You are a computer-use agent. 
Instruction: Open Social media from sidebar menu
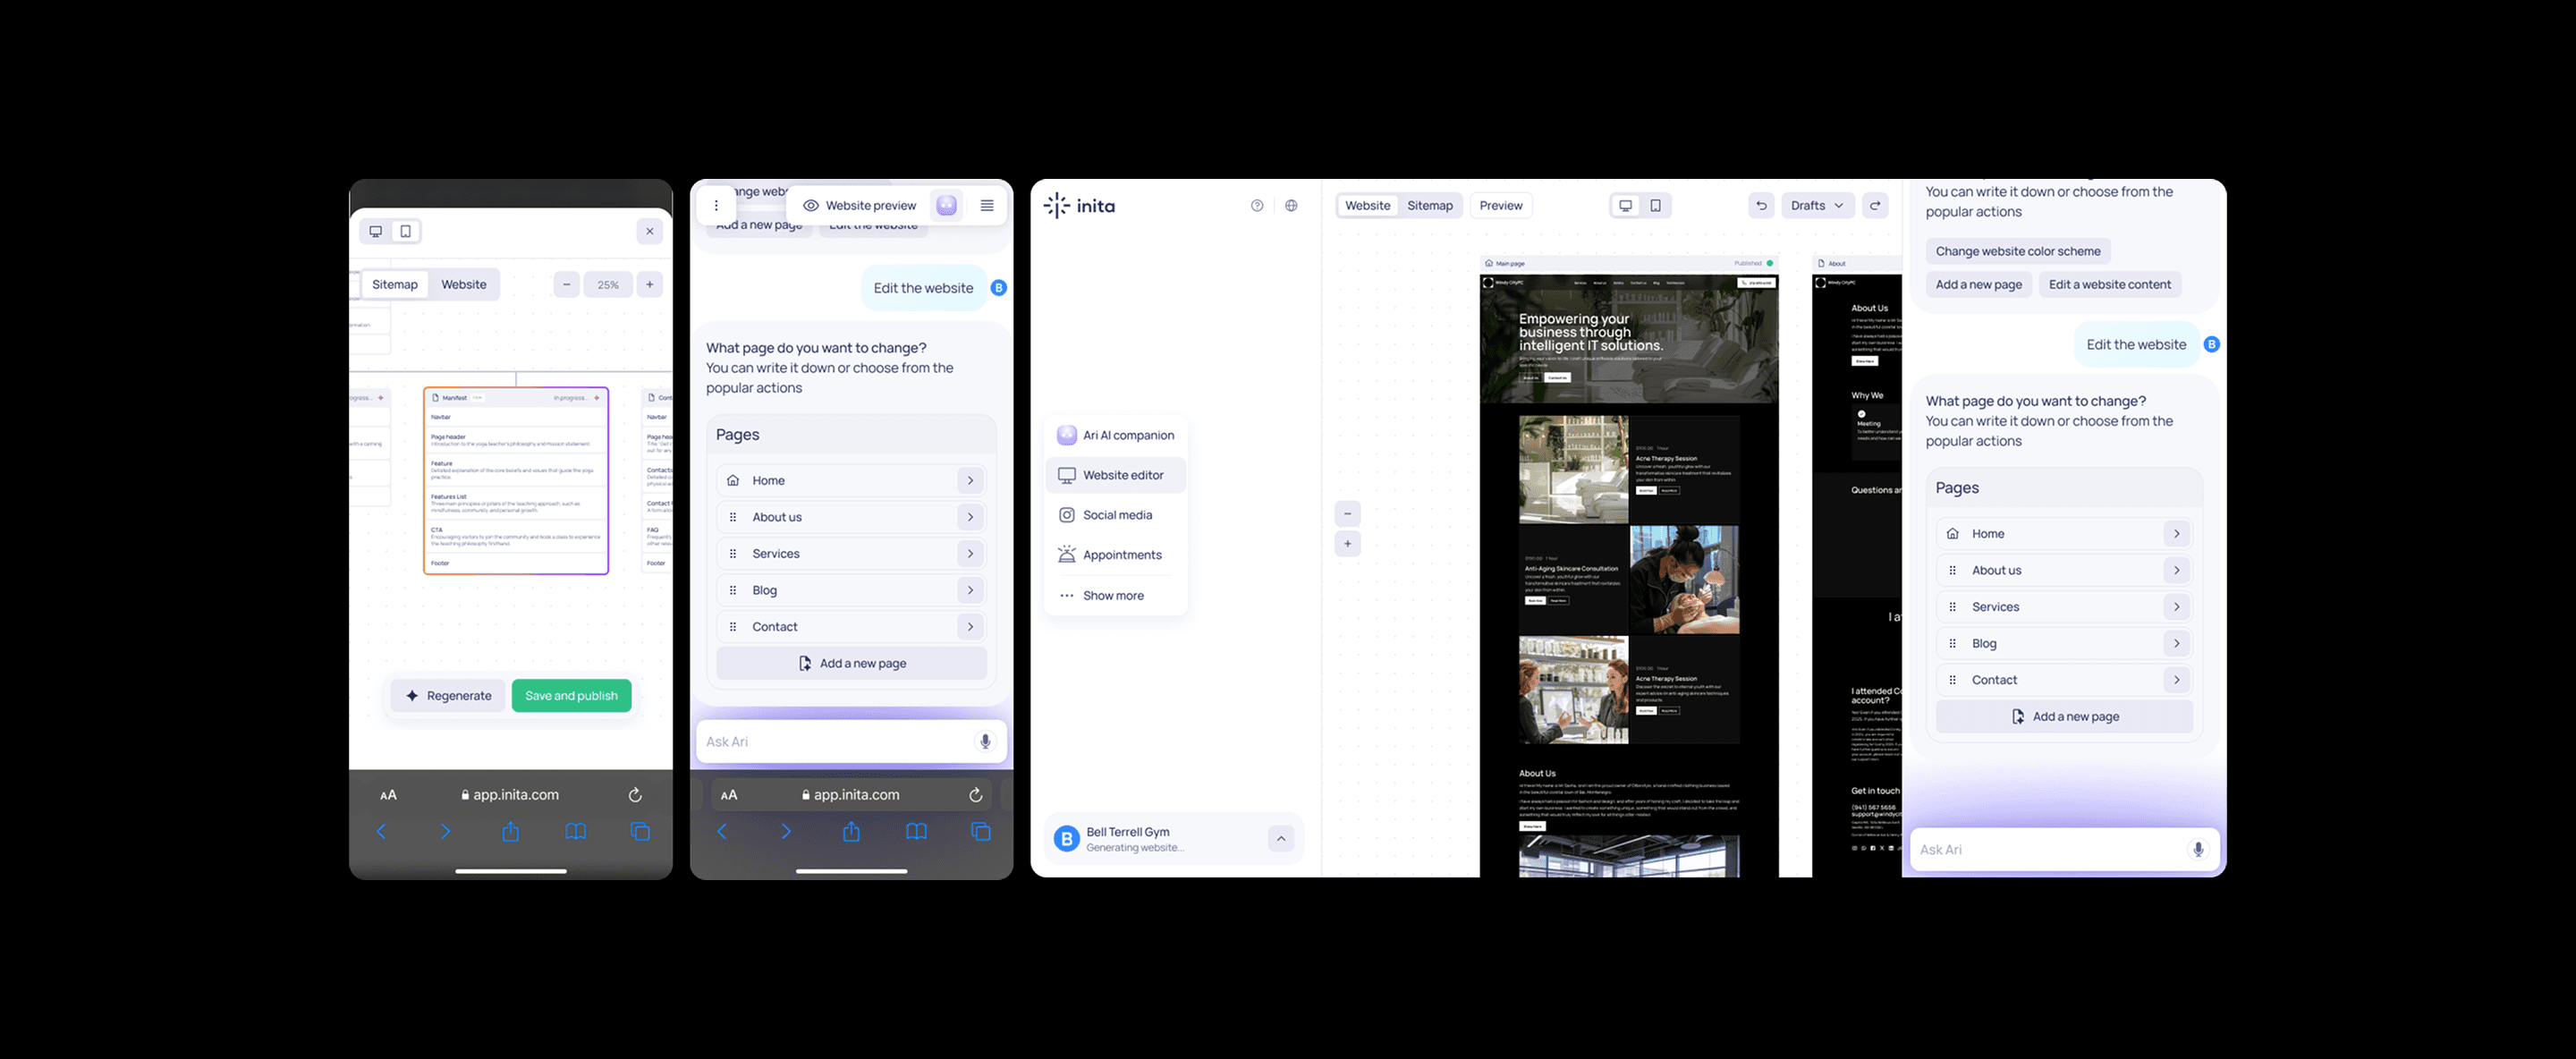pos(1116,515)
